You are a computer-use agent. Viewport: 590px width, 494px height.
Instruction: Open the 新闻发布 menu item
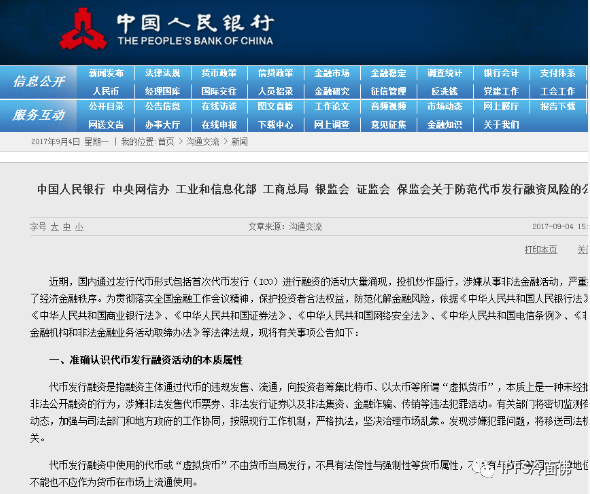click(x=106, y=73)
